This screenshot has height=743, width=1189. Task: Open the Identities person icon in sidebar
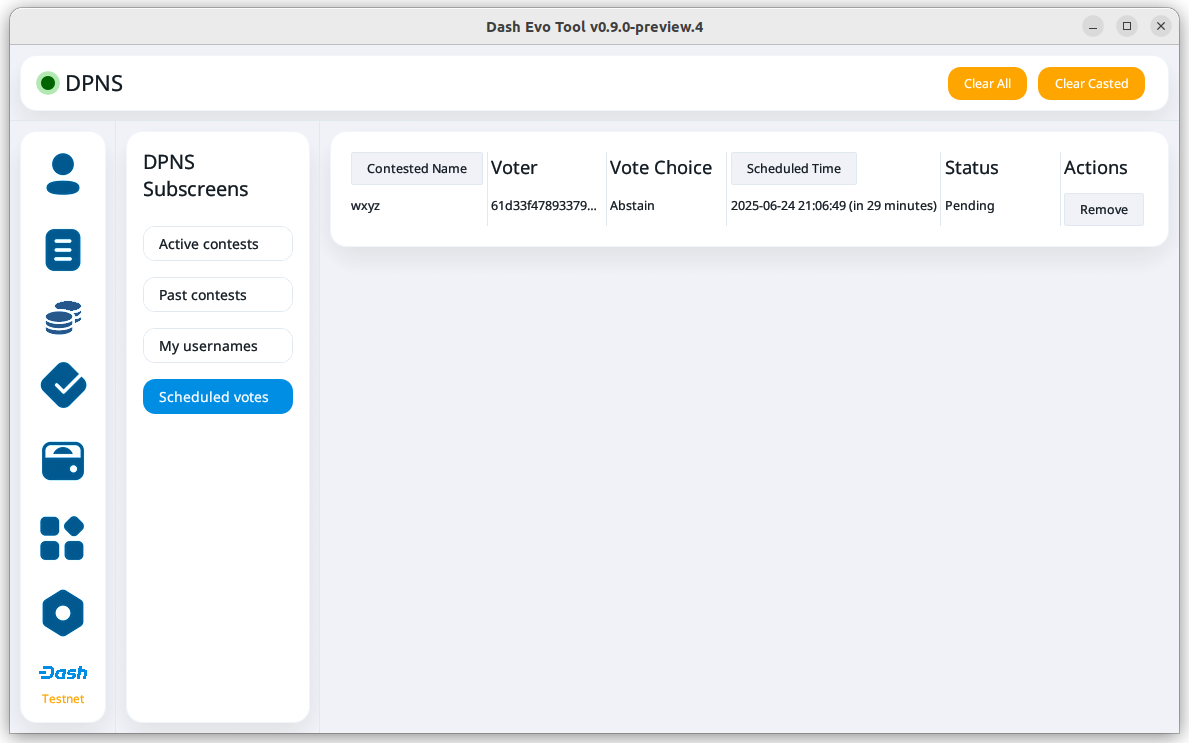point(63,174)
